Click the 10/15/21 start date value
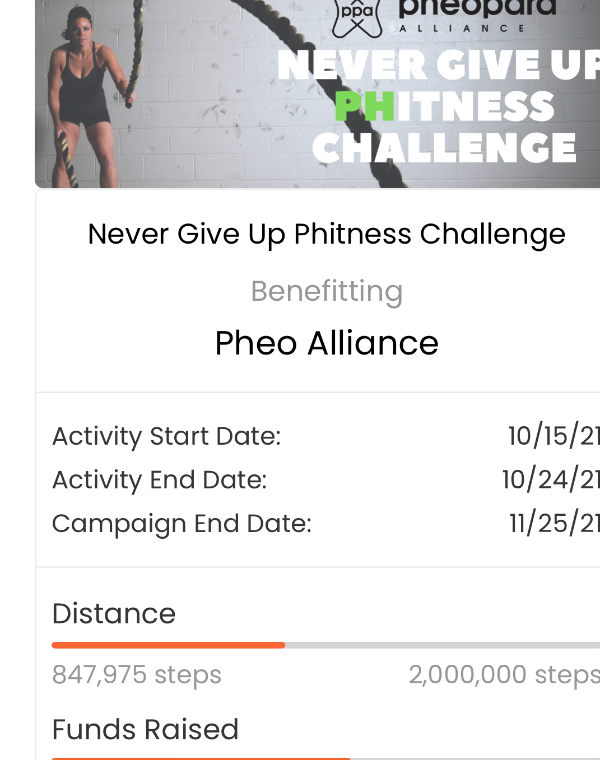 point(553,436)
